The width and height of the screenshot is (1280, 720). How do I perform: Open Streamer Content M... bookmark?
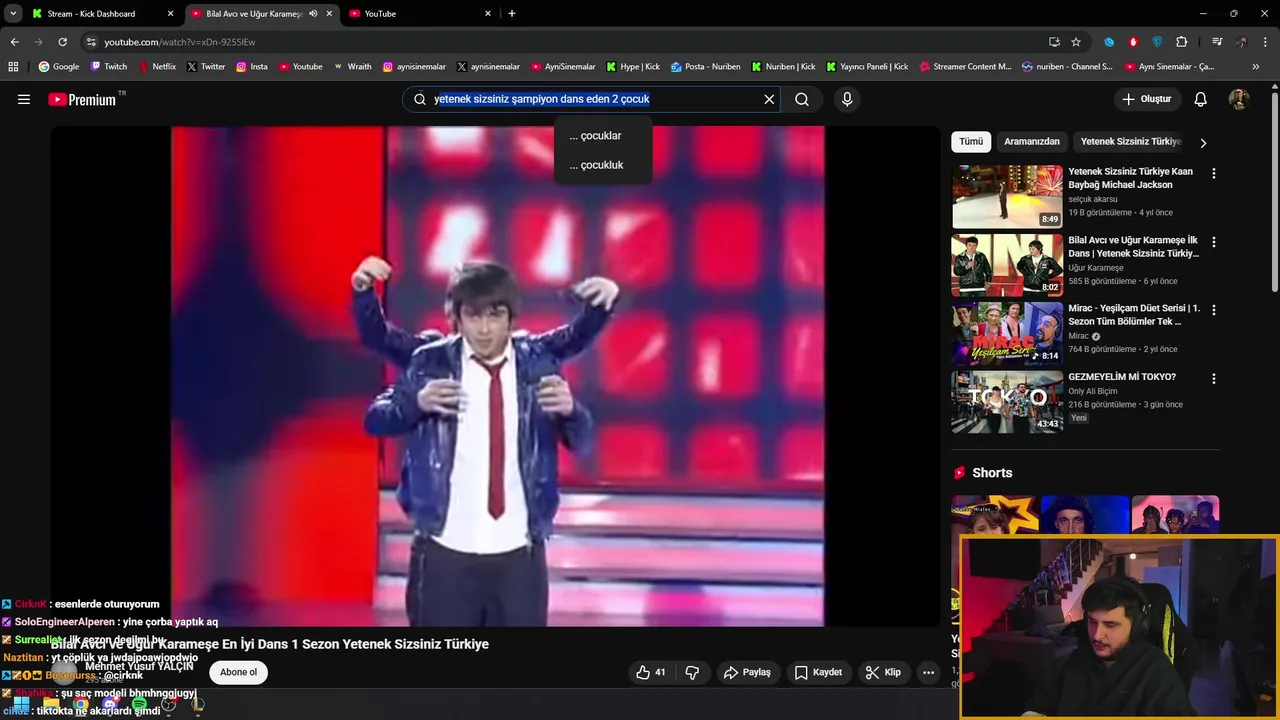[x=965, y=67]
